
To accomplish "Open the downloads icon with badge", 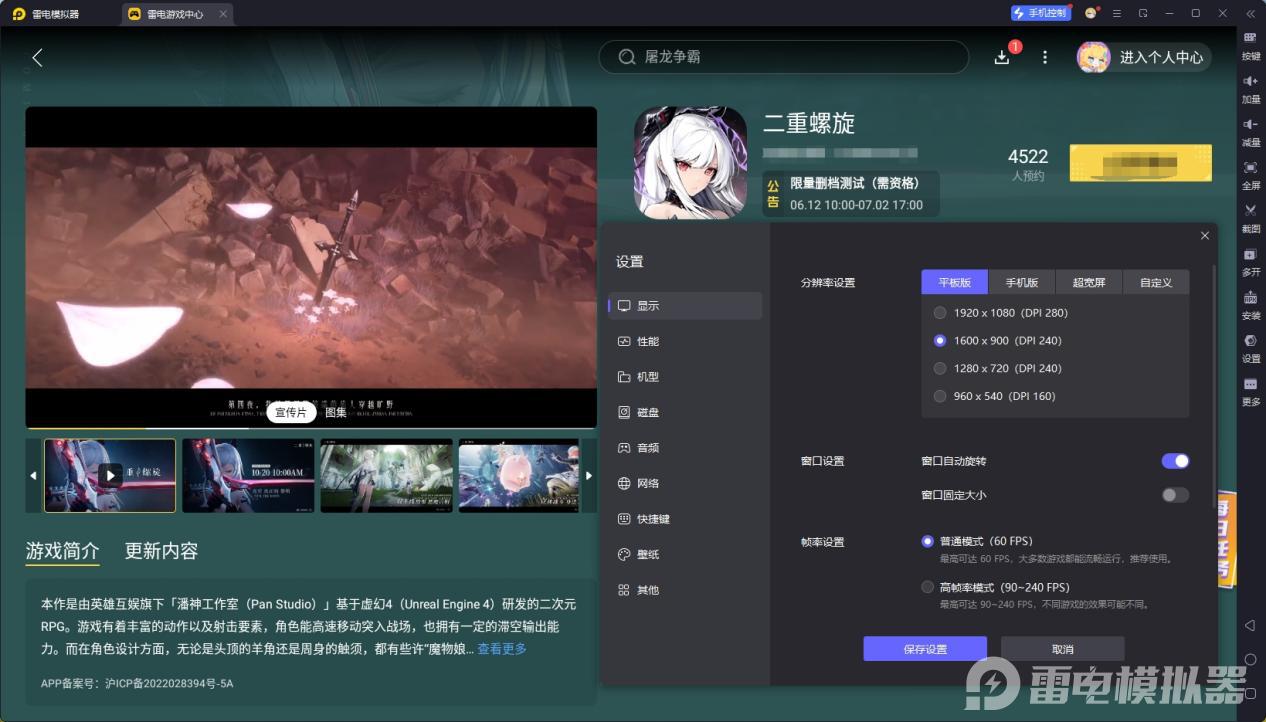I will pos(1003,57).
